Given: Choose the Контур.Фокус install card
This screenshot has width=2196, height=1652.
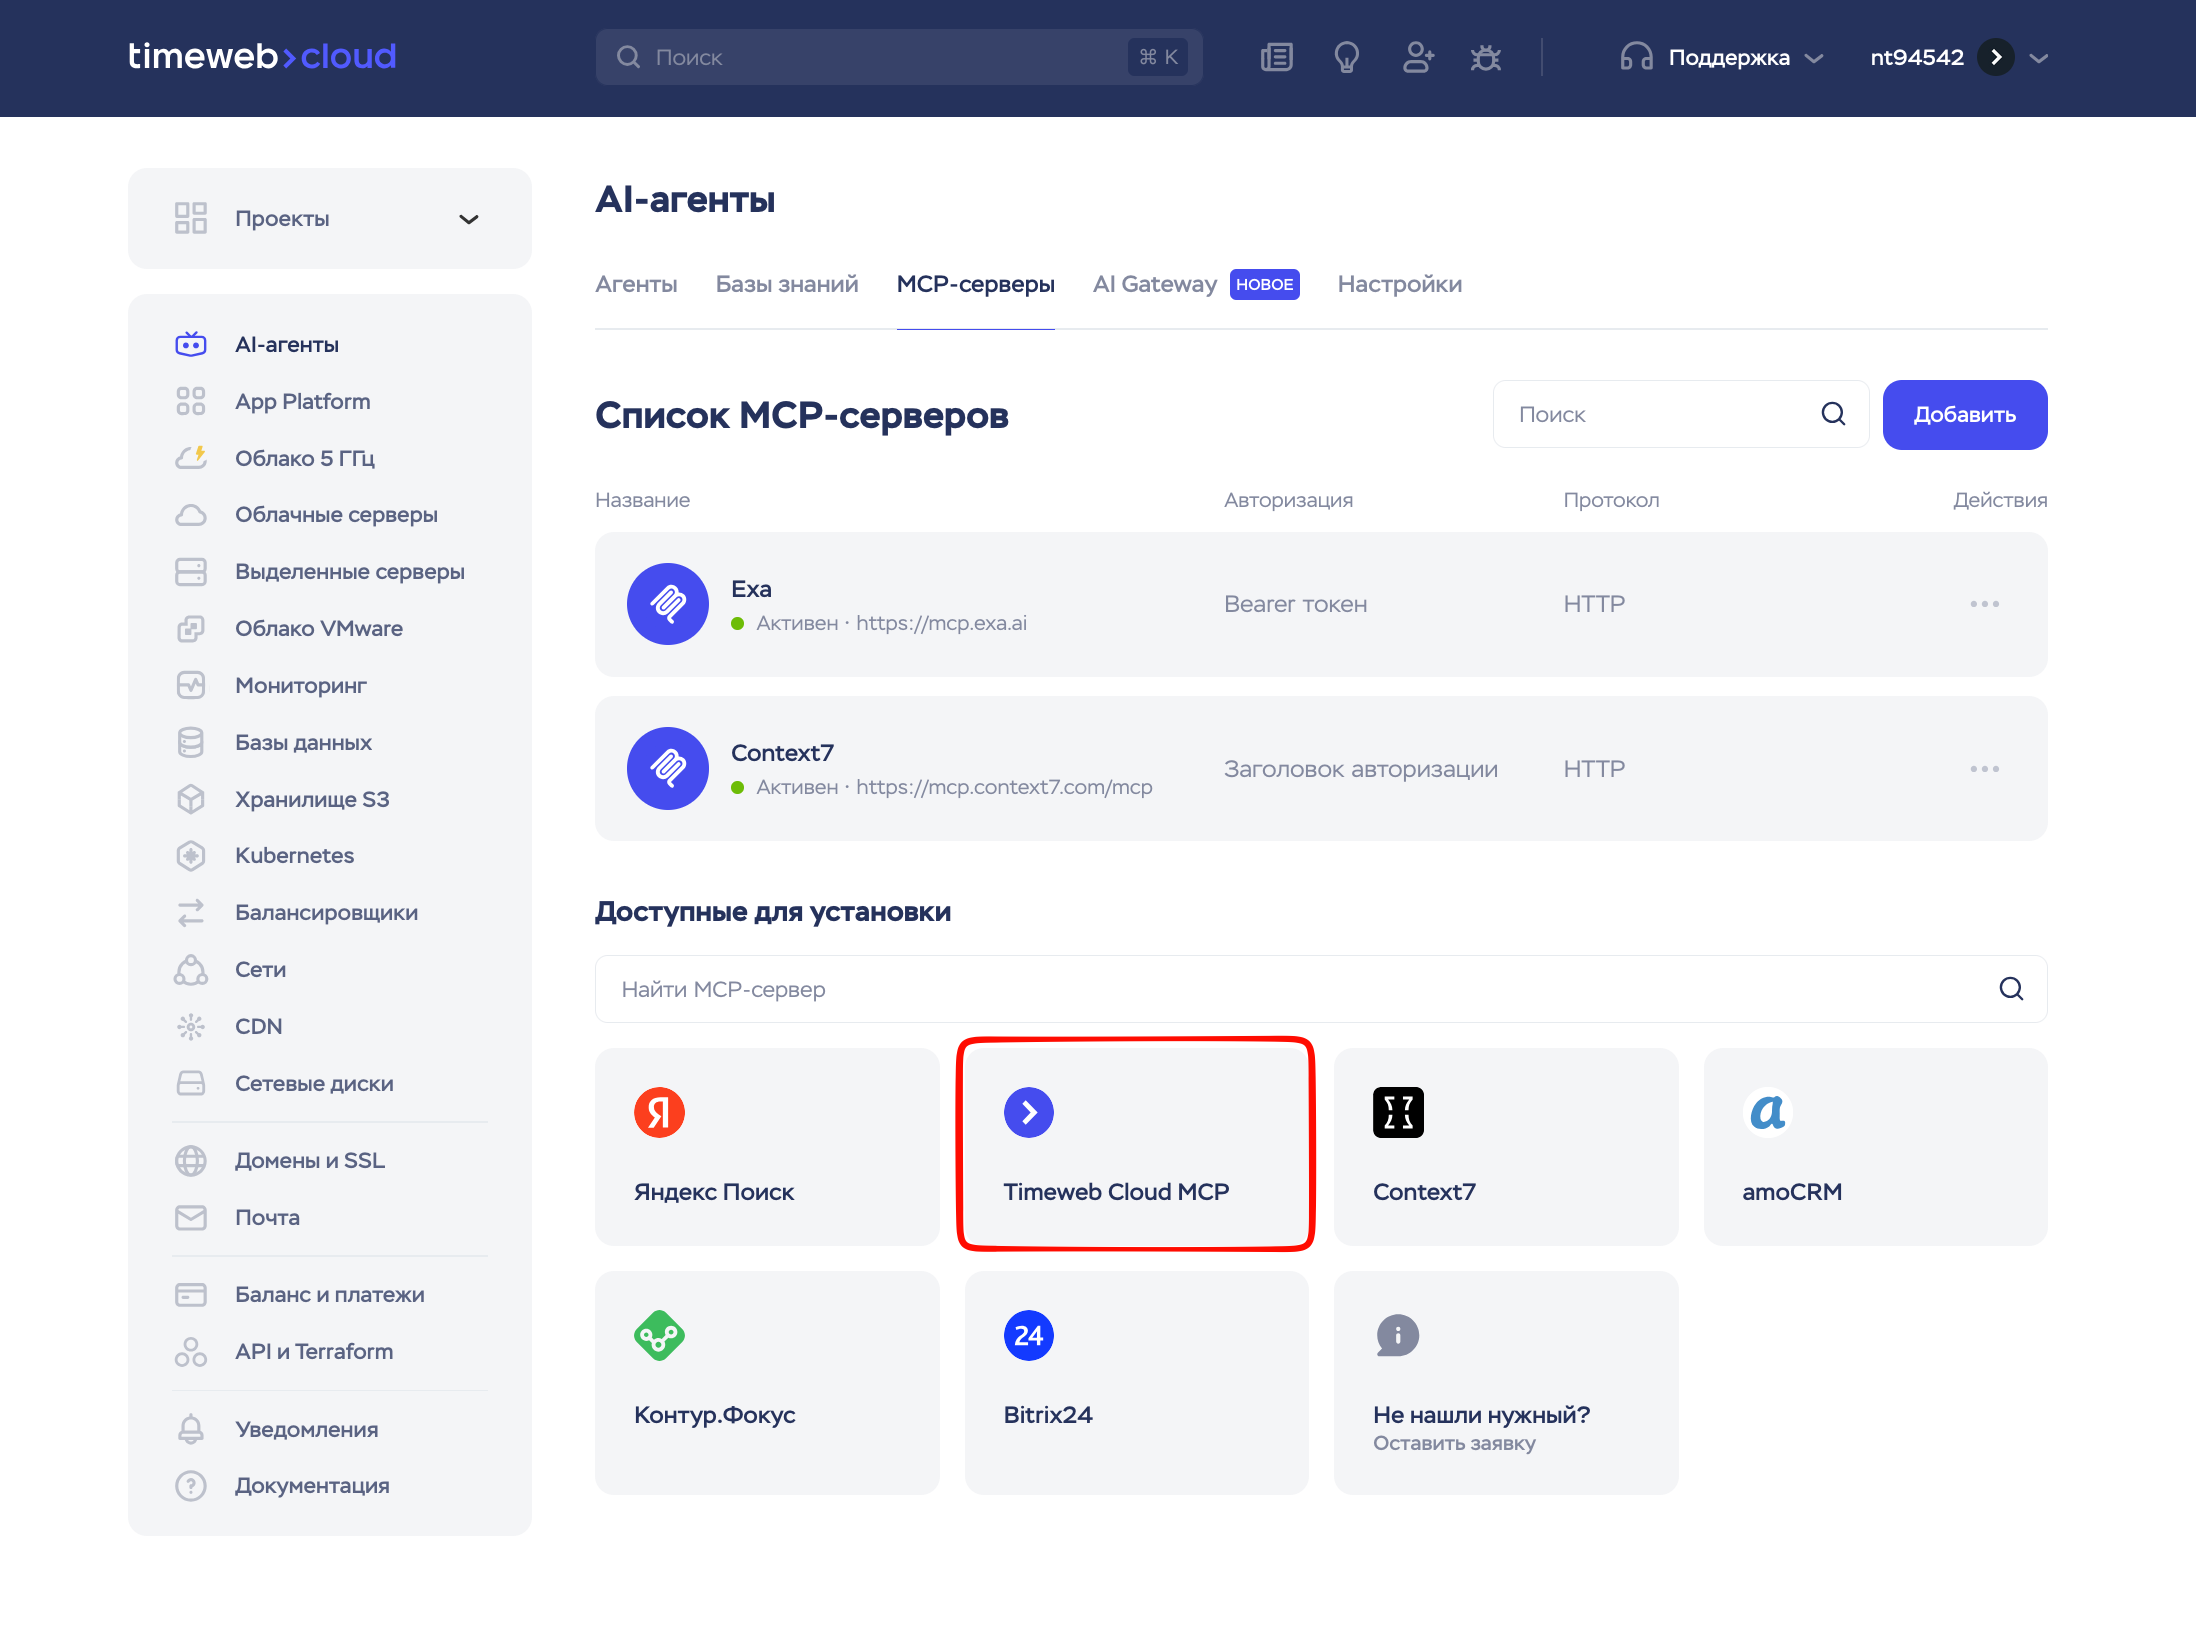Looking at the screenshot, I should 767,1382.
